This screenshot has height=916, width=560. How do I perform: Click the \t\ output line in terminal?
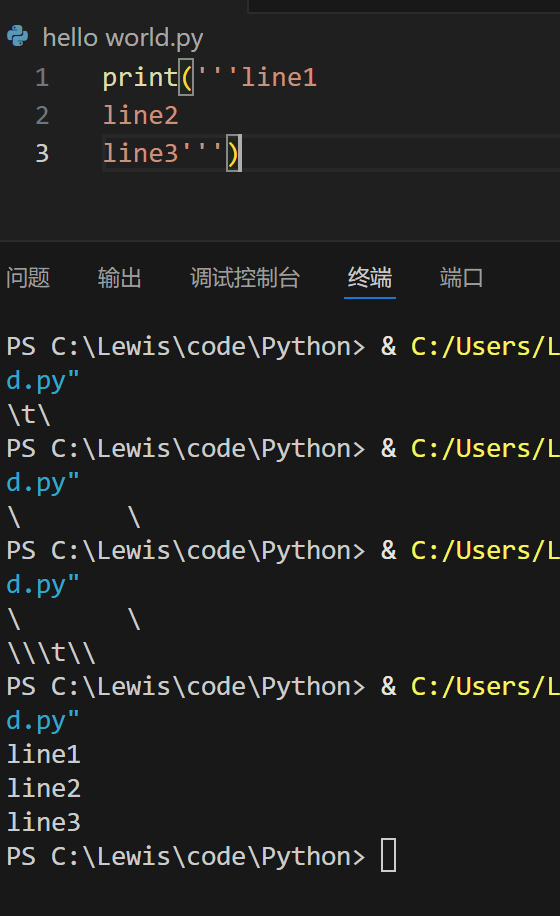[29, 415]
